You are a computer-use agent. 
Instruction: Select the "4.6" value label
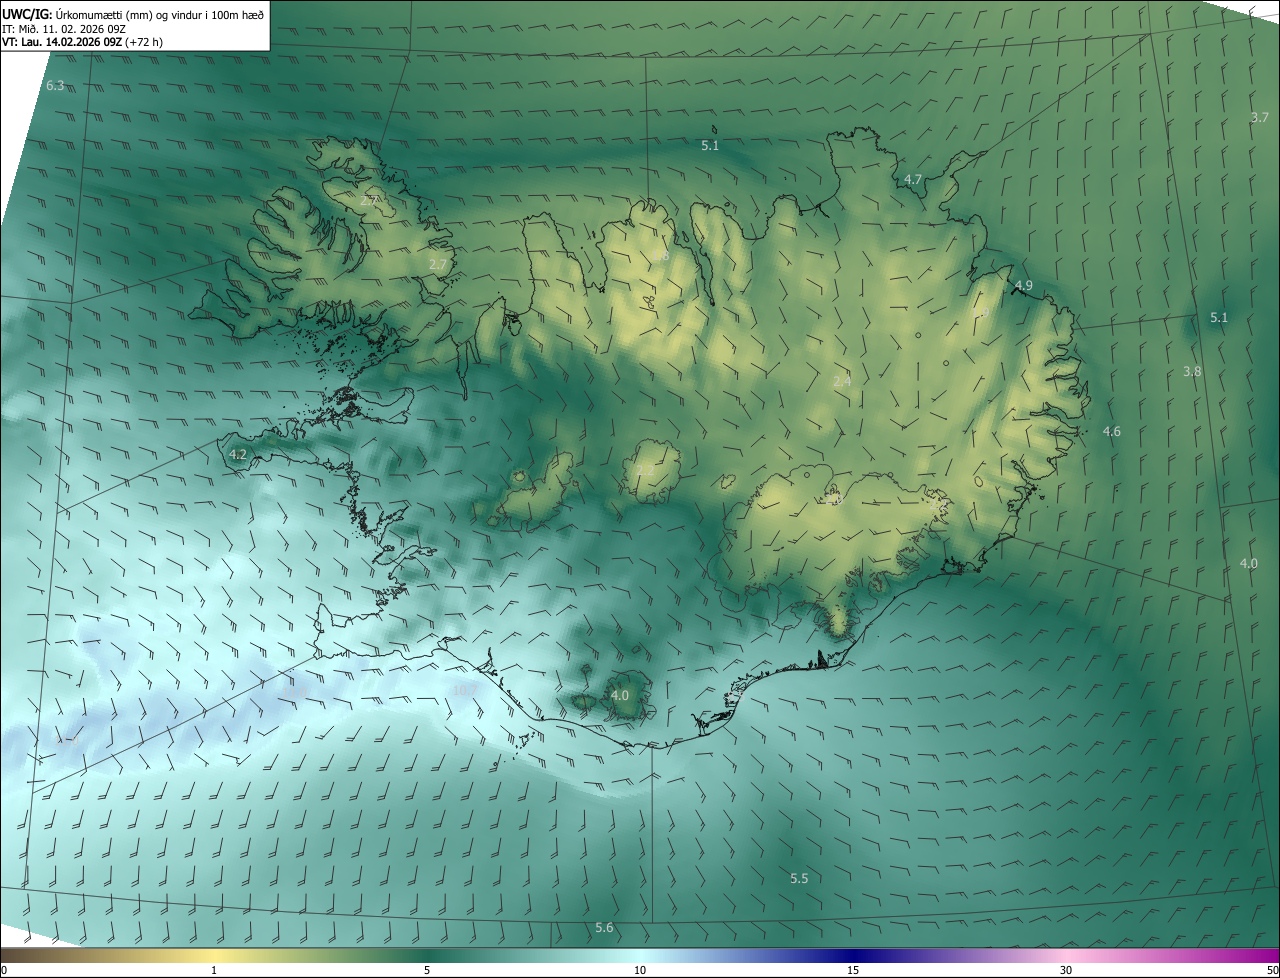(x=1111, y=432)
